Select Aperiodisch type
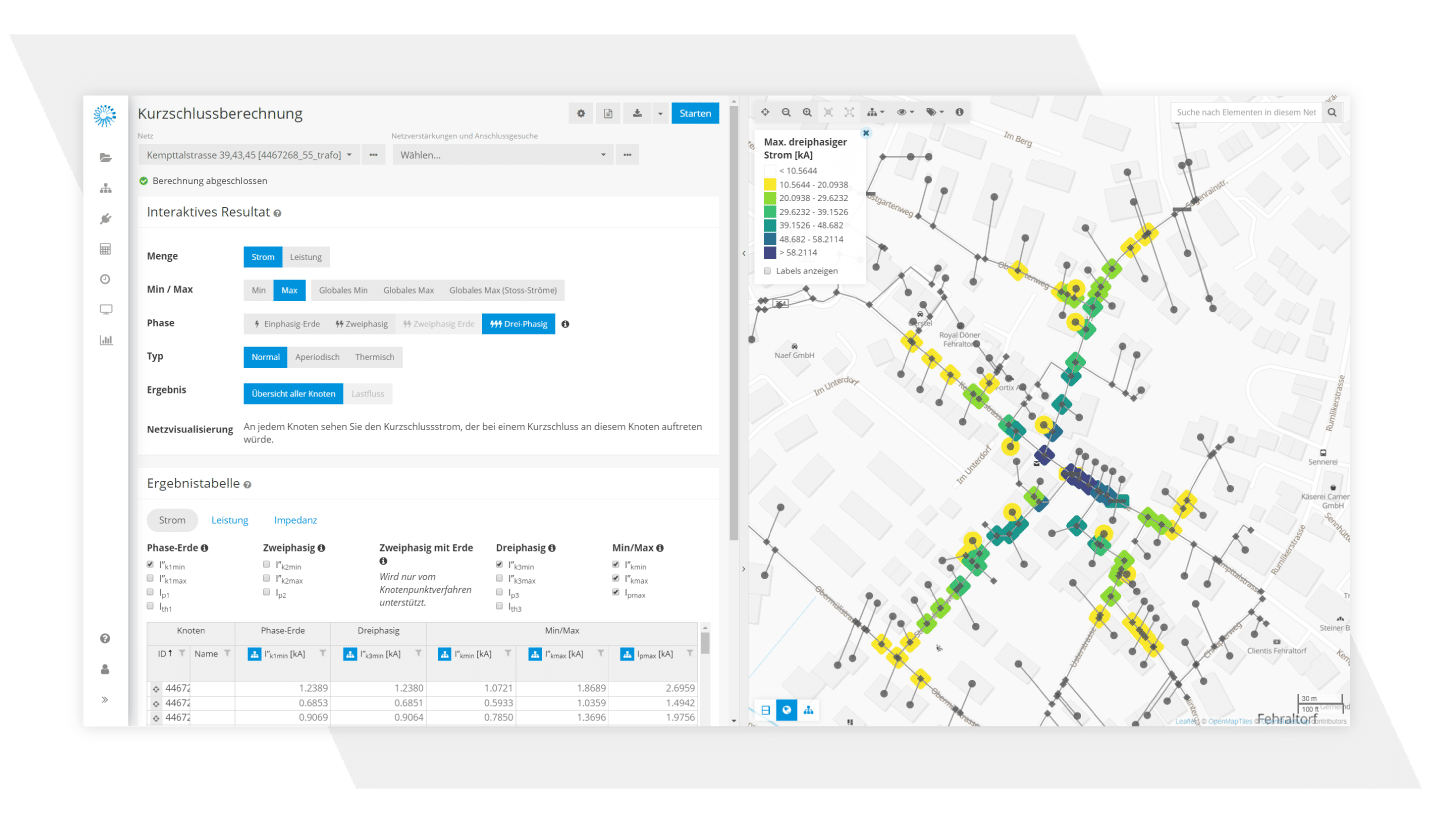The width and height of the screenshot is (1429, 821). [317, 357]
